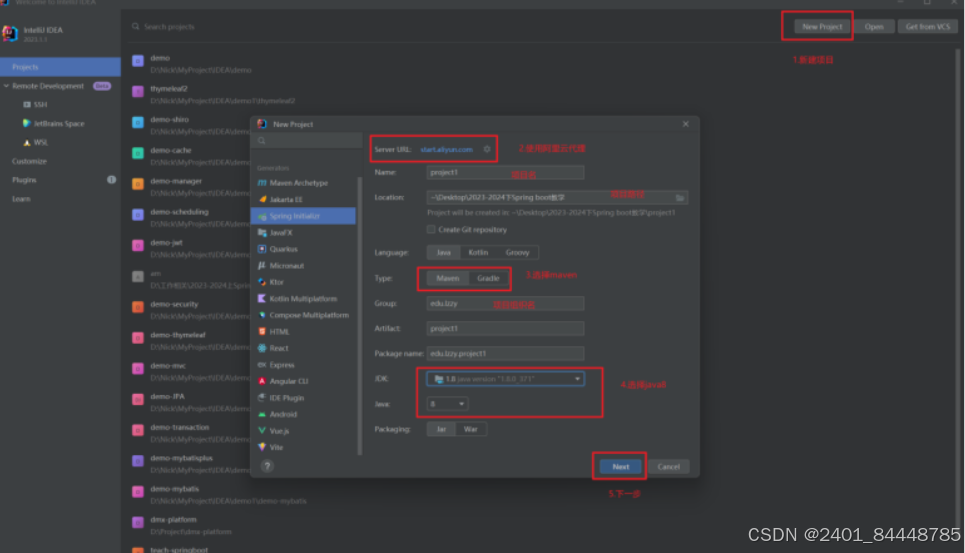The width and height of the screenshot is (965, 553).
Task: Open the dmx-platform recent project
Action: [182, 525]
